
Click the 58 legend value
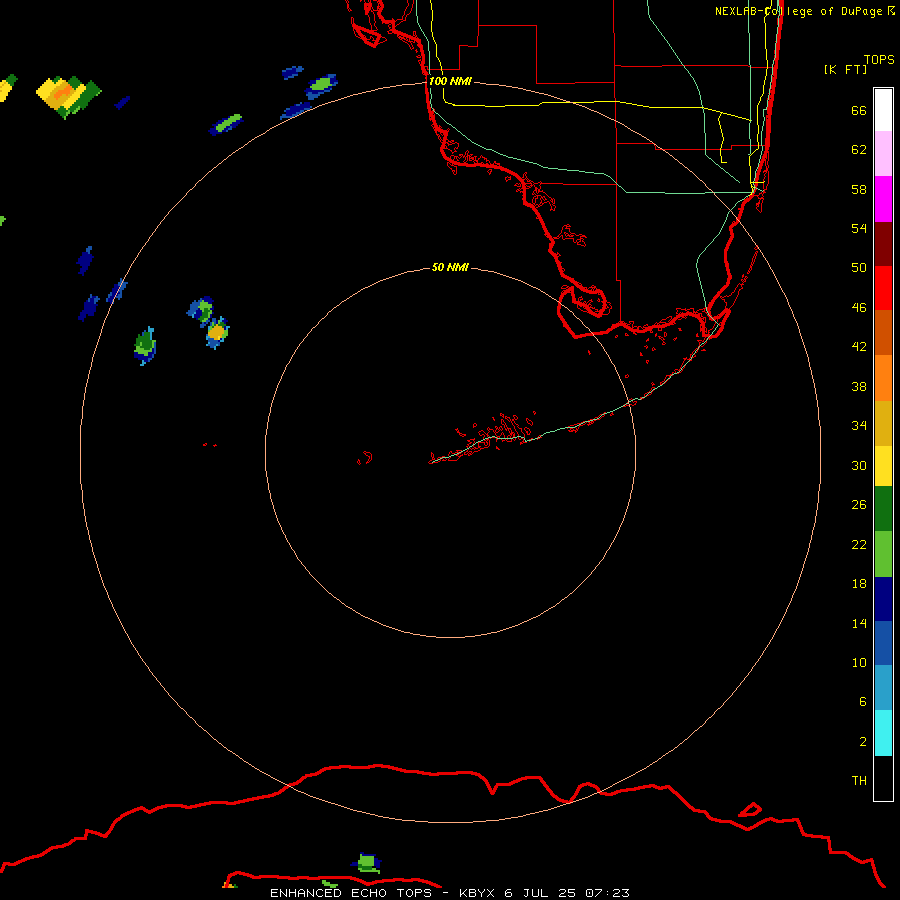coord(859,189)
